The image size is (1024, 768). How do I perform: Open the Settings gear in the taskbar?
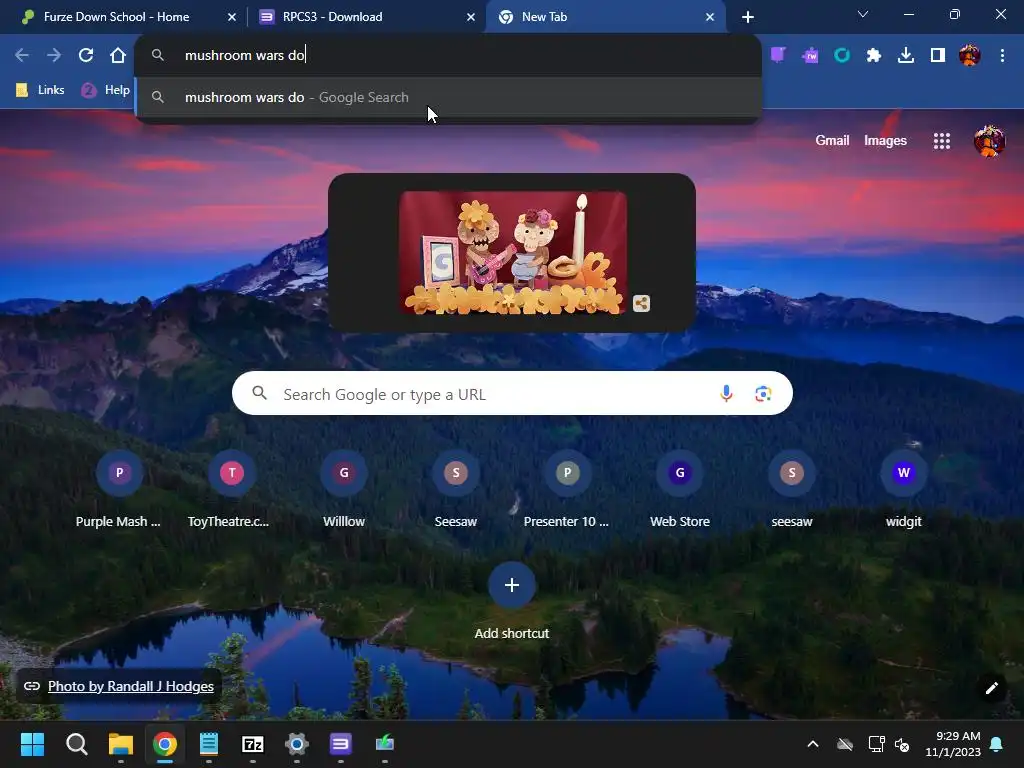296,744
